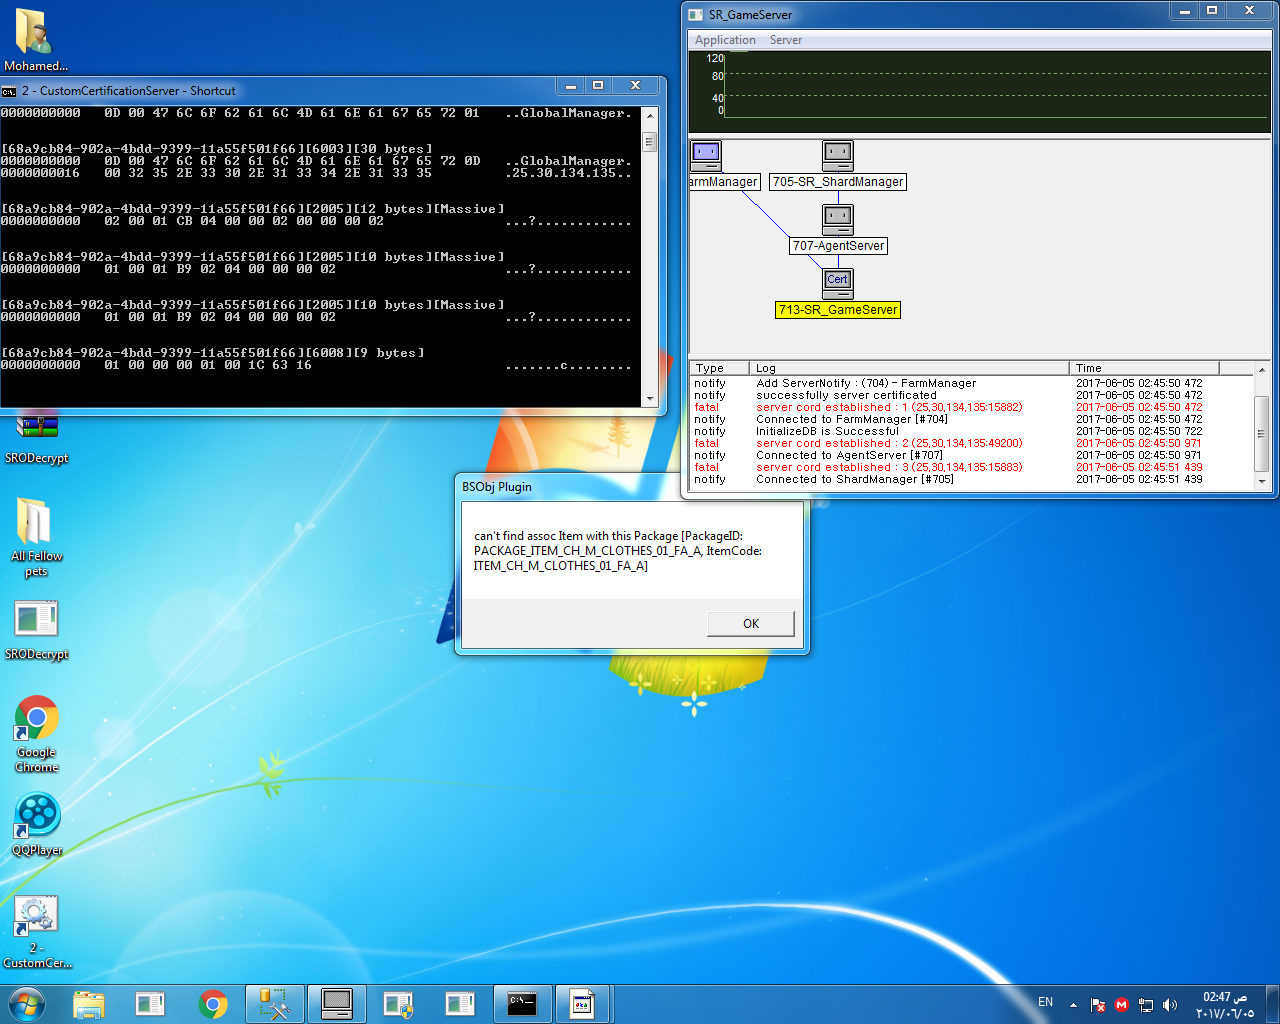Click the red M tray icon

1121,1004
